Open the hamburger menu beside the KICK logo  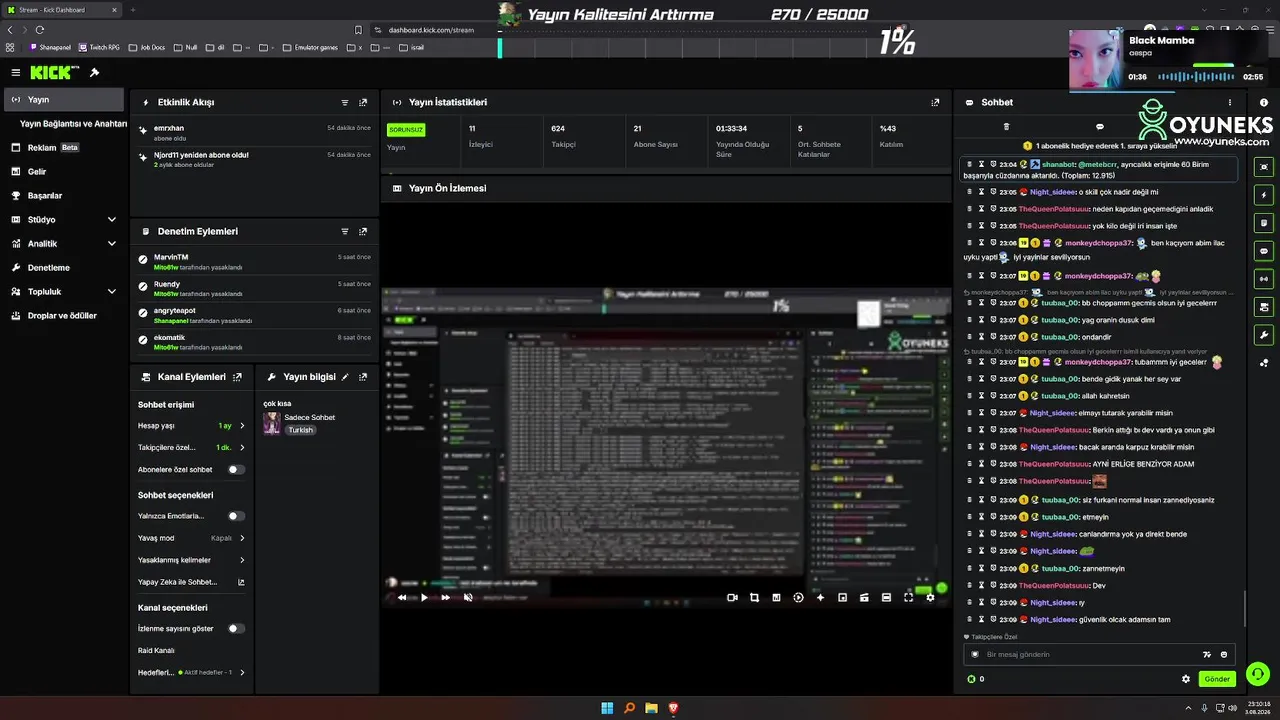click(16, 72)
